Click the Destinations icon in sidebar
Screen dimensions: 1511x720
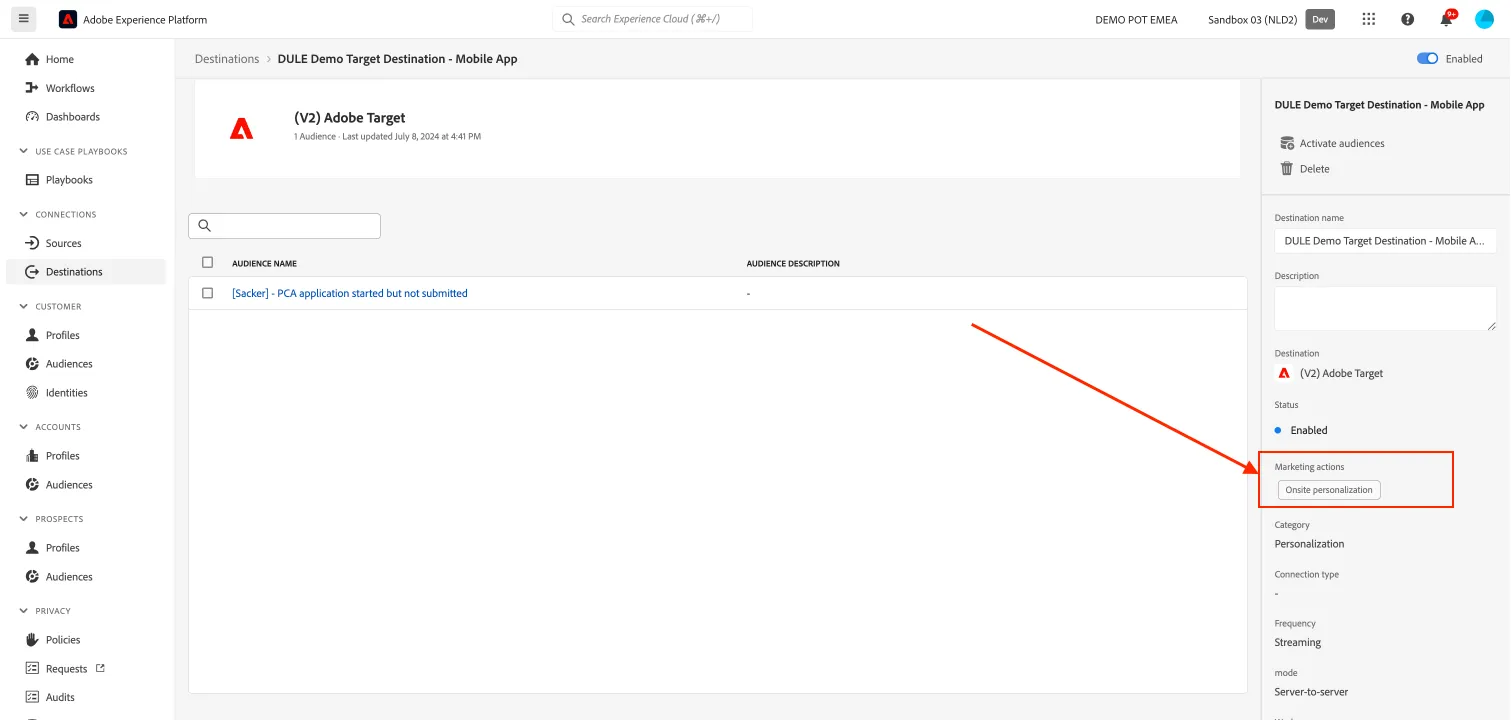[32, 272]
